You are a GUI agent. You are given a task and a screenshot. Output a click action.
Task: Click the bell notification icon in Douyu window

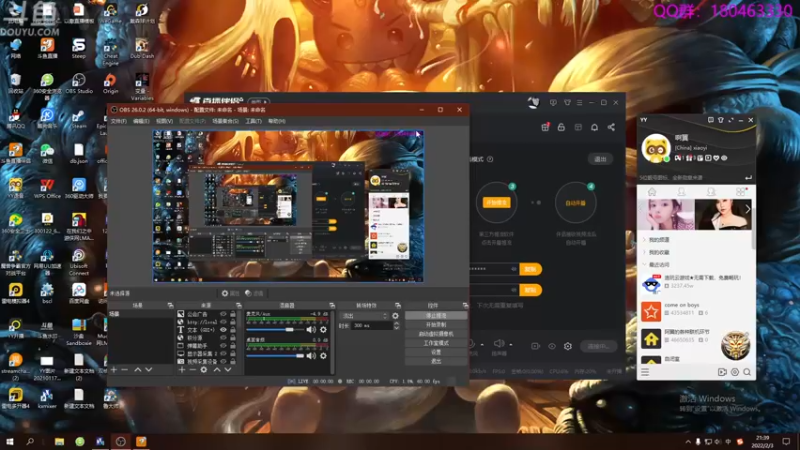click(594, 127)
